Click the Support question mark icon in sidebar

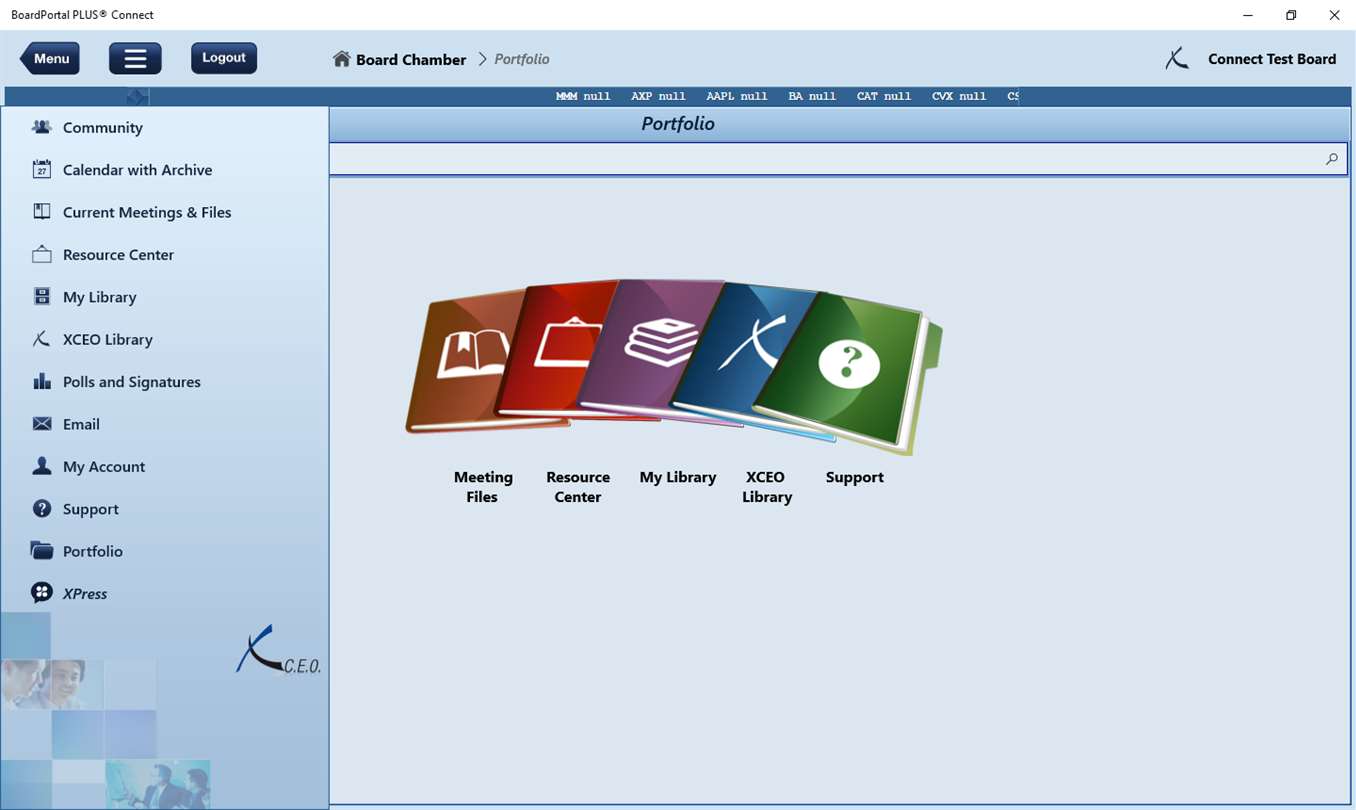click(42, 508)
